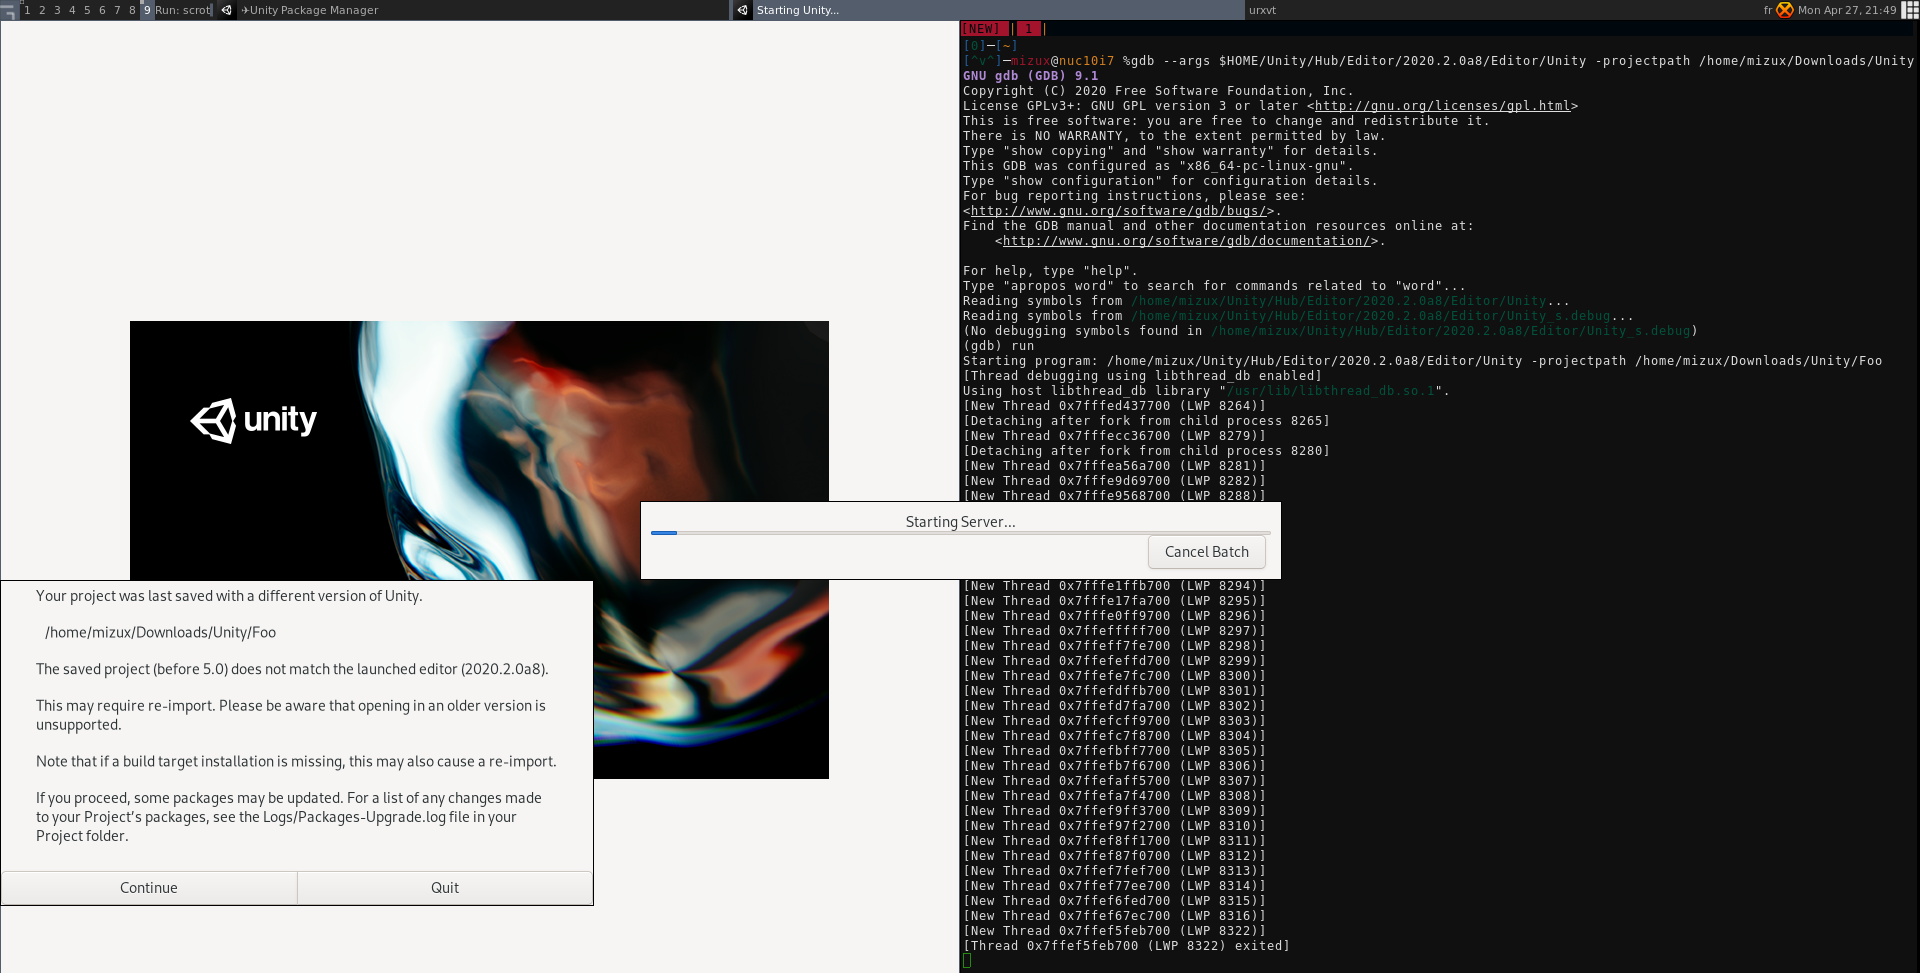Click Continue in the version mismatch dialog
Image resolution: width=1920 pixels, height=973 pixels.
pos(149,888)
